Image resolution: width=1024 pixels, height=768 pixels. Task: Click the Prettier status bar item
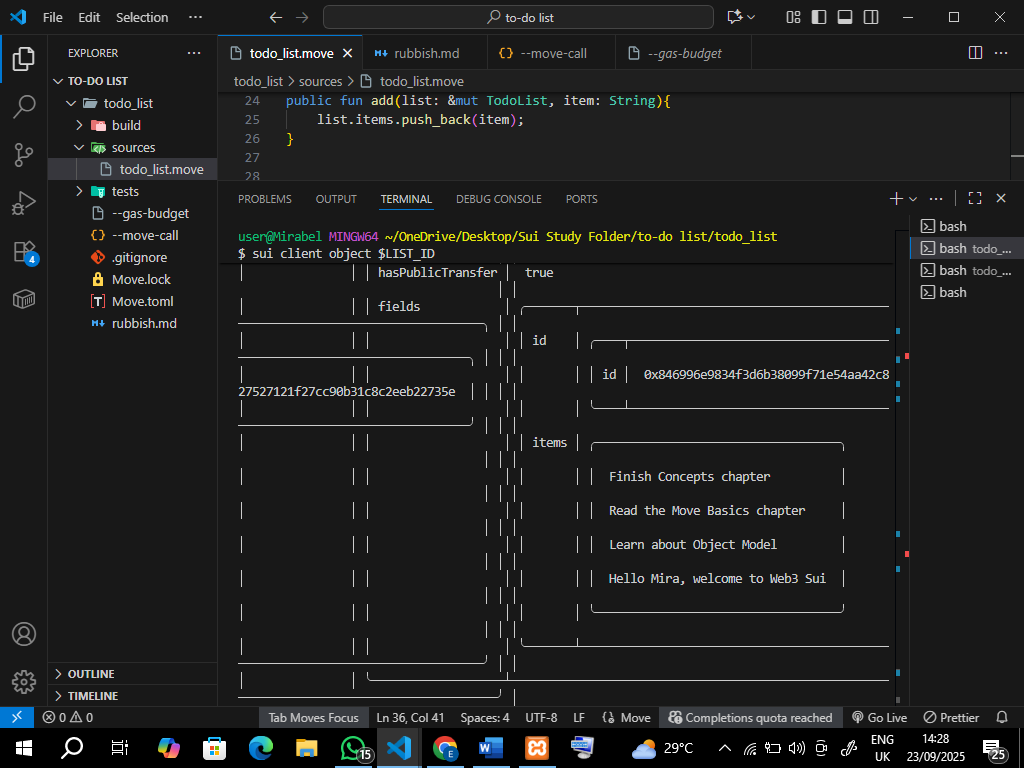[952, 717]
